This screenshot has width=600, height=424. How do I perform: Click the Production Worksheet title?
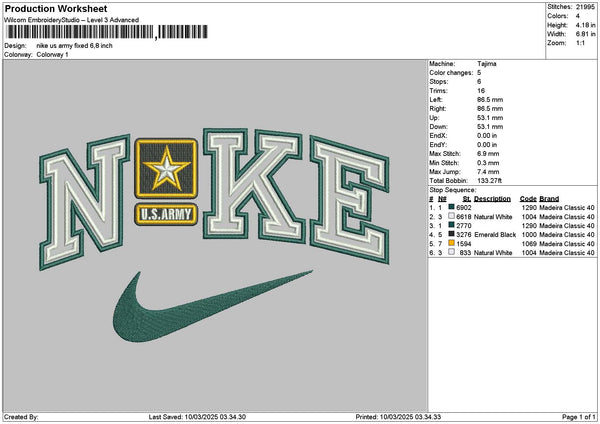56,8
